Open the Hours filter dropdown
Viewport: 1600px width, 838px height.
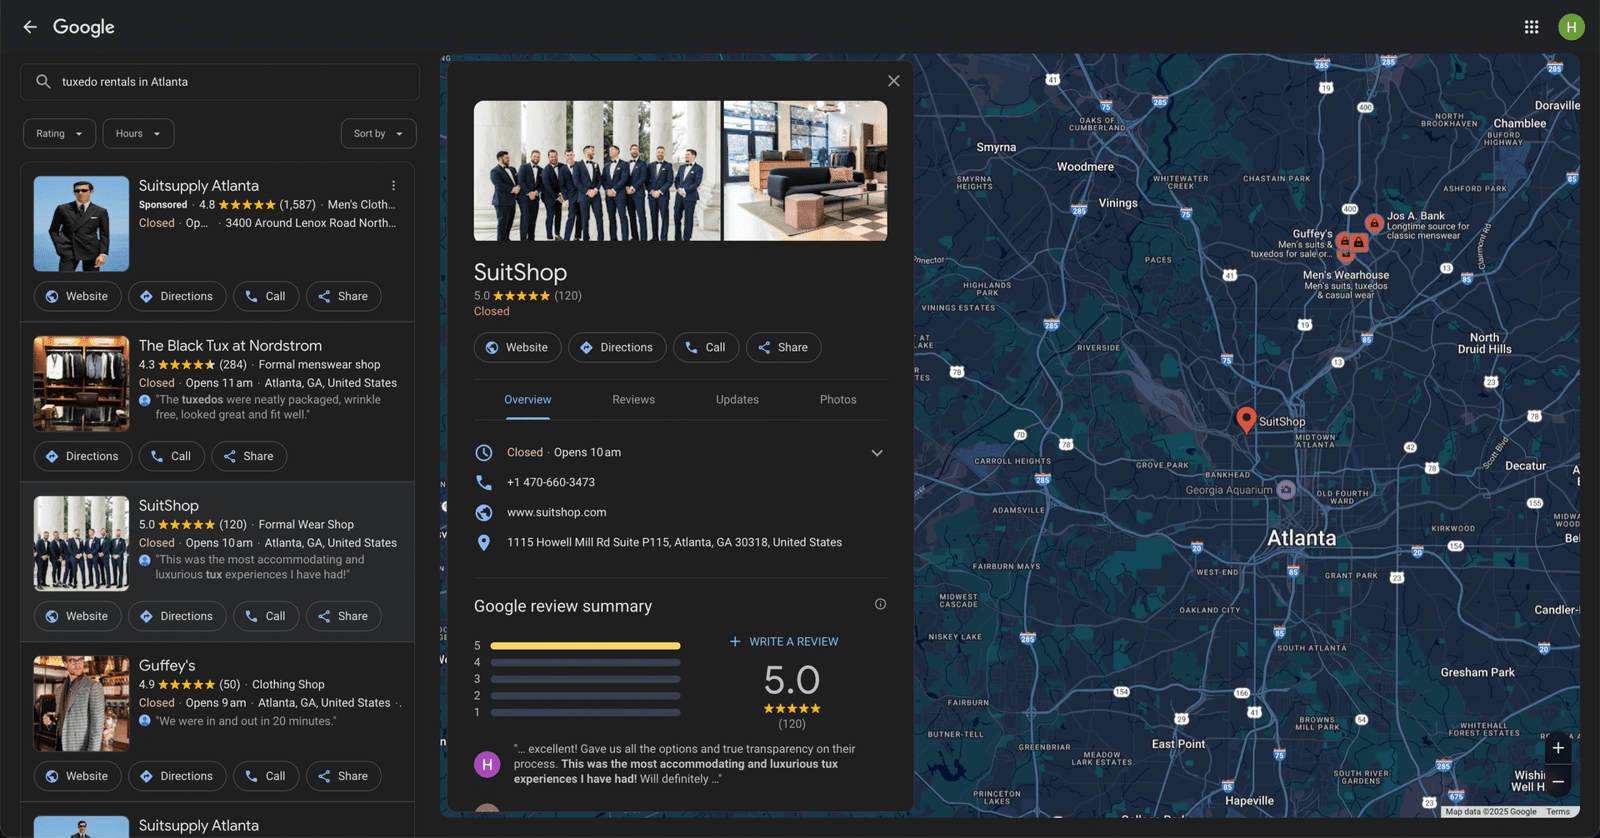138,134
